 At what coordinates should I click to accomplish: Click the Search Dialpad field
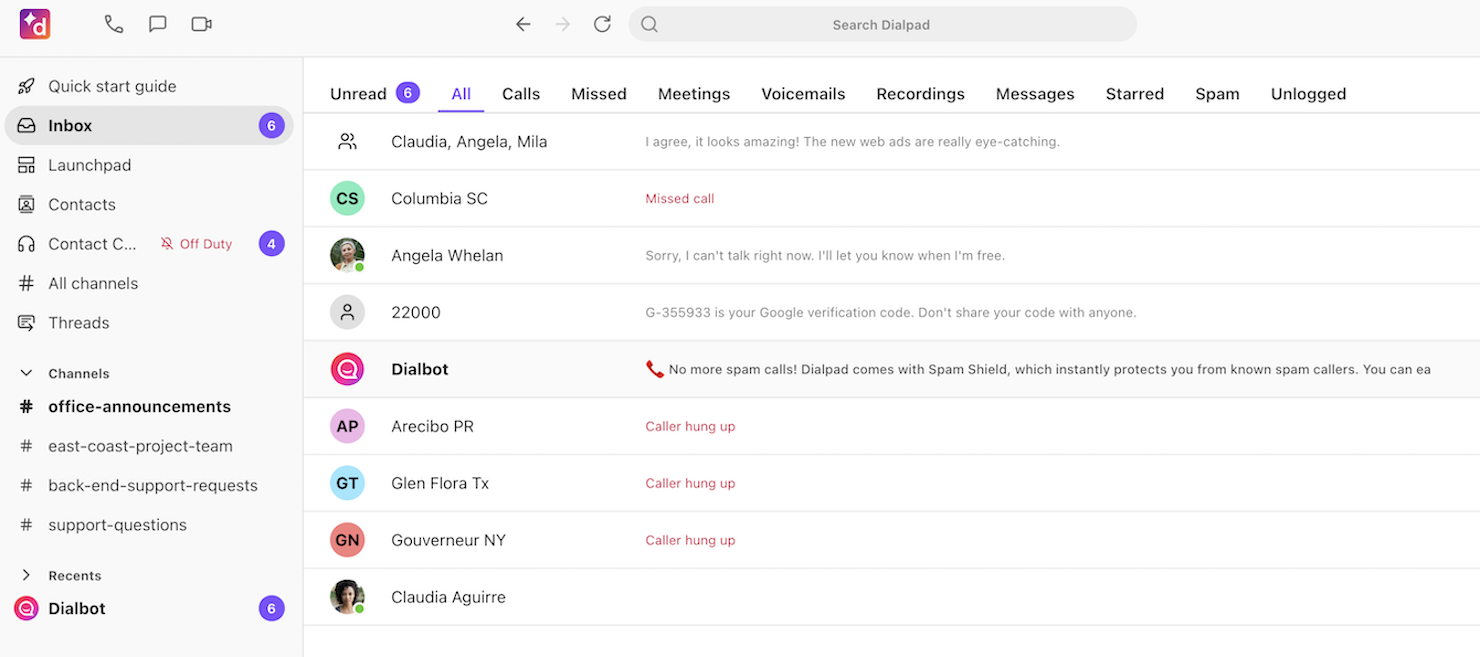(881, 24)
